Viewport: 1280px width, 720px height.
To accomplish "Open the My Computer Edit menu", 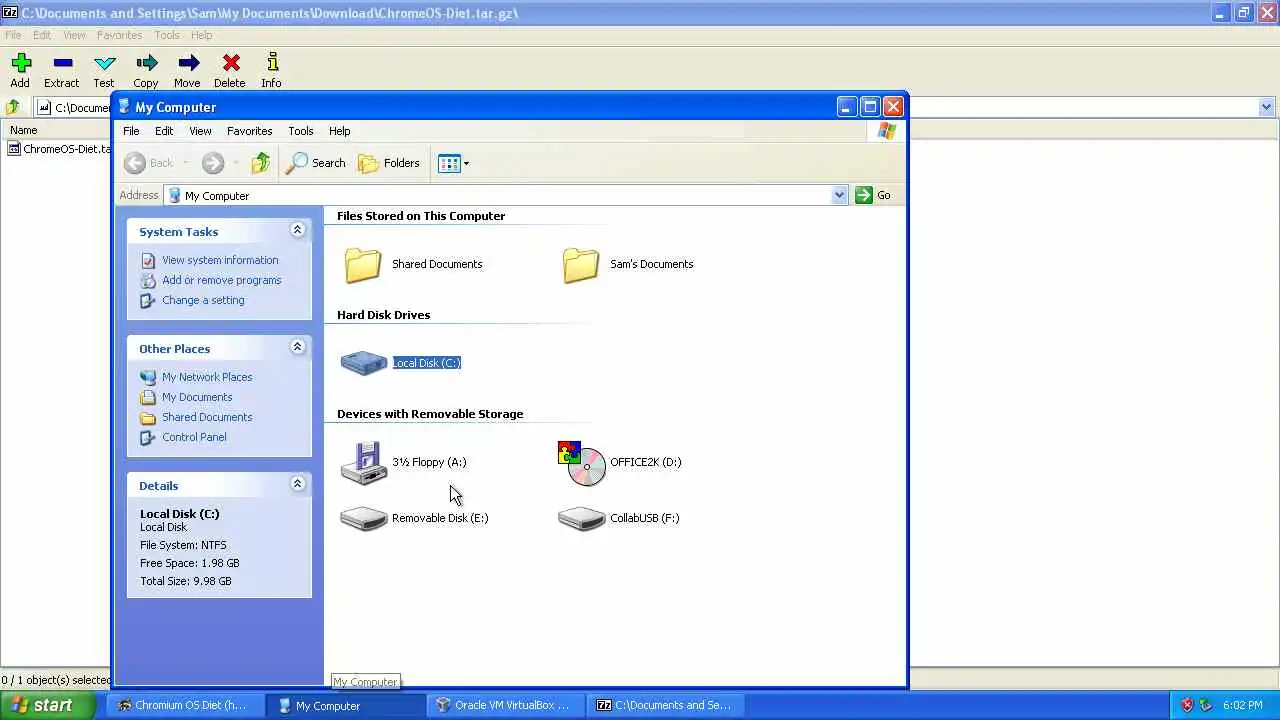I will (164, 131).
